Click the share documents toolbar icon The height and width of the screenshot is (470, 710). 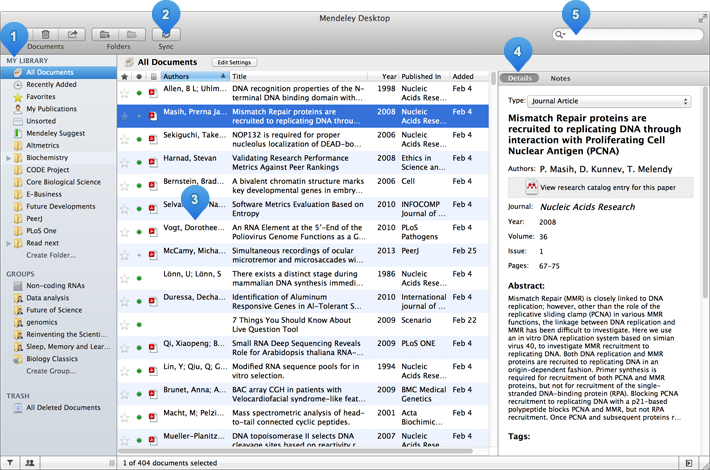coord(72,34)
